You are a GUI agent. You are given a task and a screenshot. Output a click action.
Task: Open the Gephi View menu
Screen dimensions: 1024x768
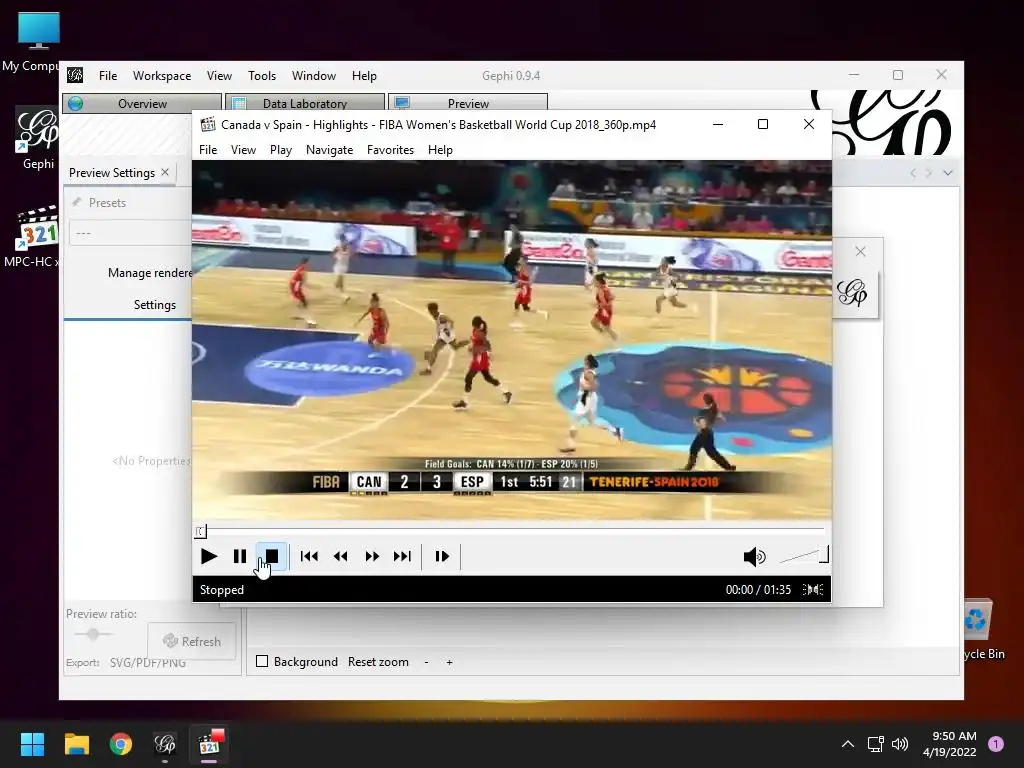(x=219, y=76)
